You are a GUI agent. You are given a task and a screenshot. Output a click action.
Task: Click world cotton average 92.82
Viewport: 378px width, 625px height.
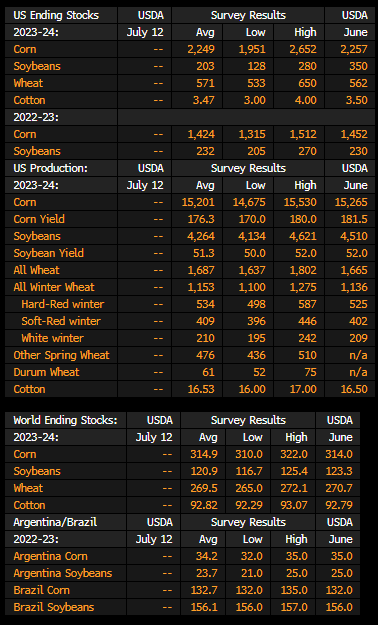coord(204,505)
